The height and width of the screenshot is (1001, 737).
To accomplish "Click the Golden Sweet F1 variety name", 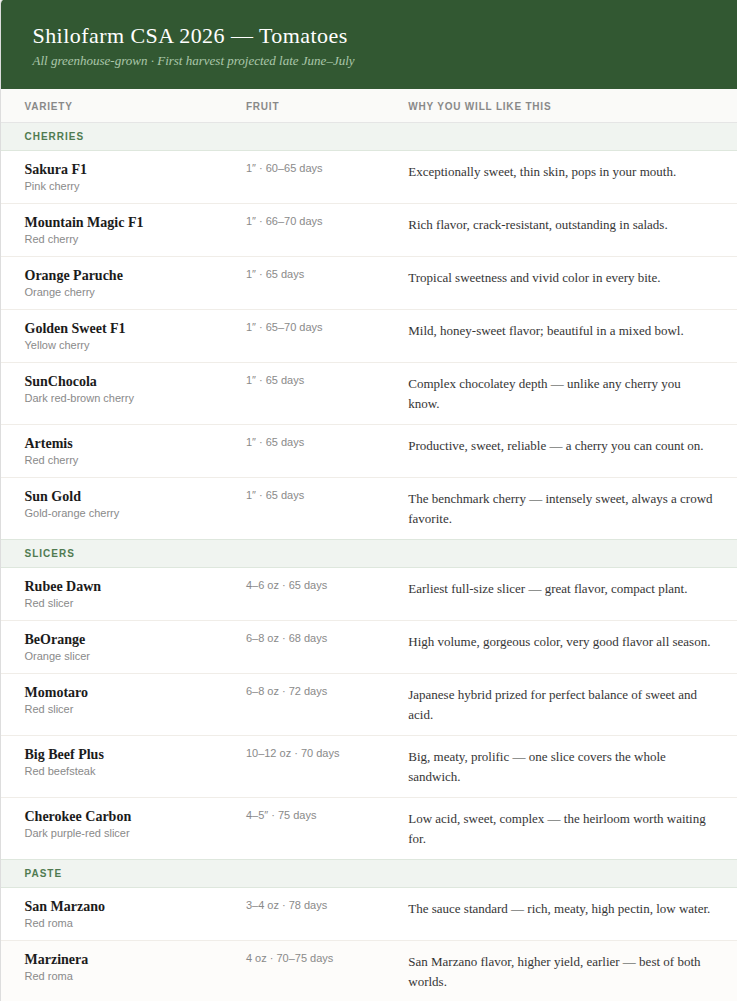I will (75, 328).
